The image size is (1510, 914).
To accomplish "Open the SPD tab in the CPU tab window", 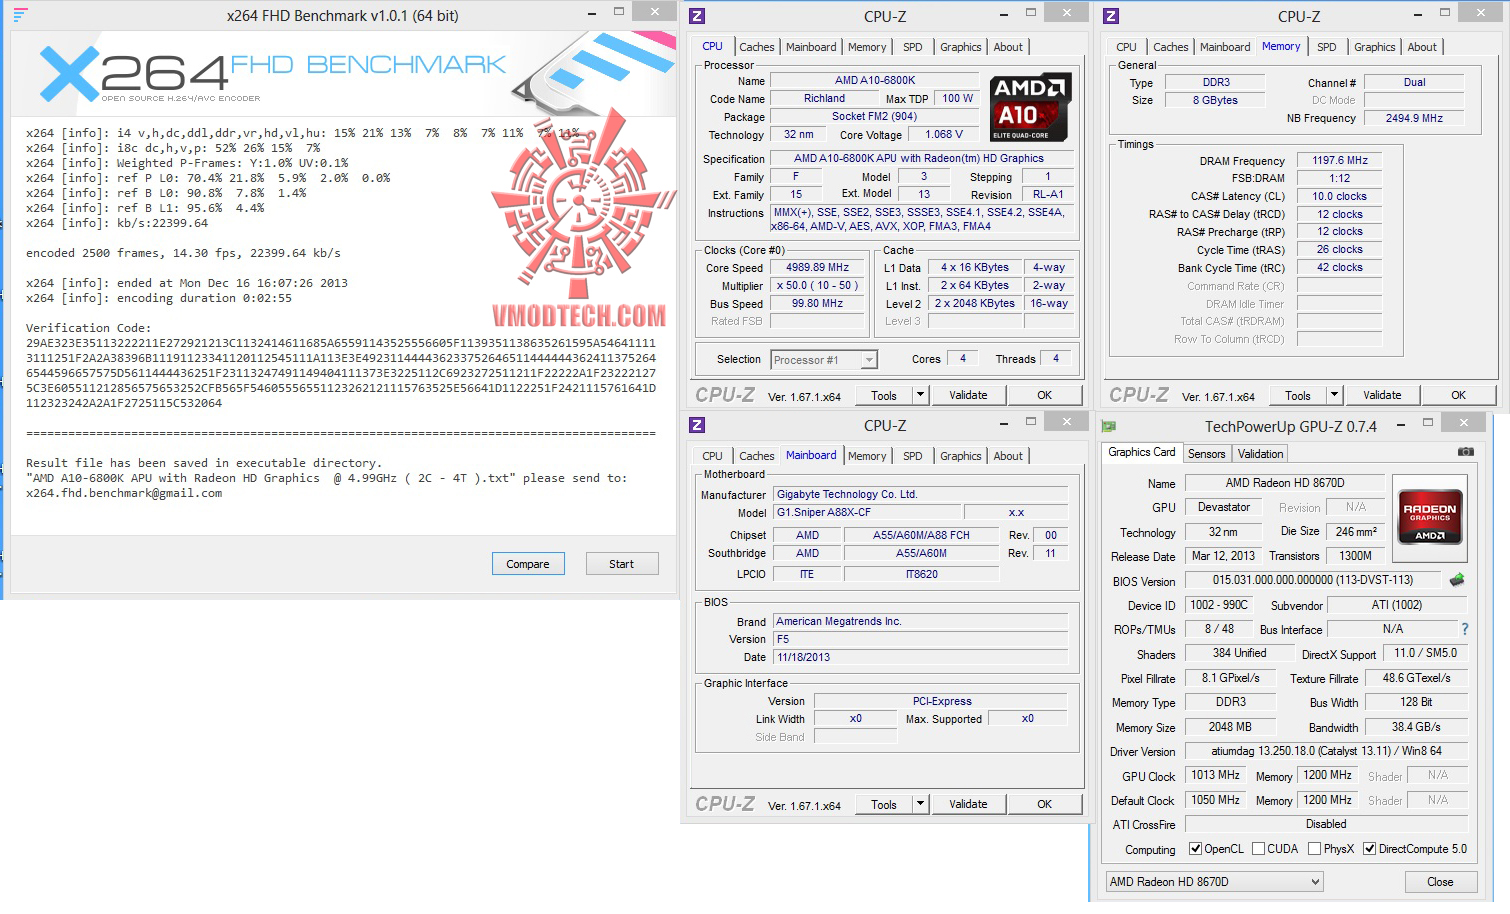I will pyautogui.click(x=912, y=47).
